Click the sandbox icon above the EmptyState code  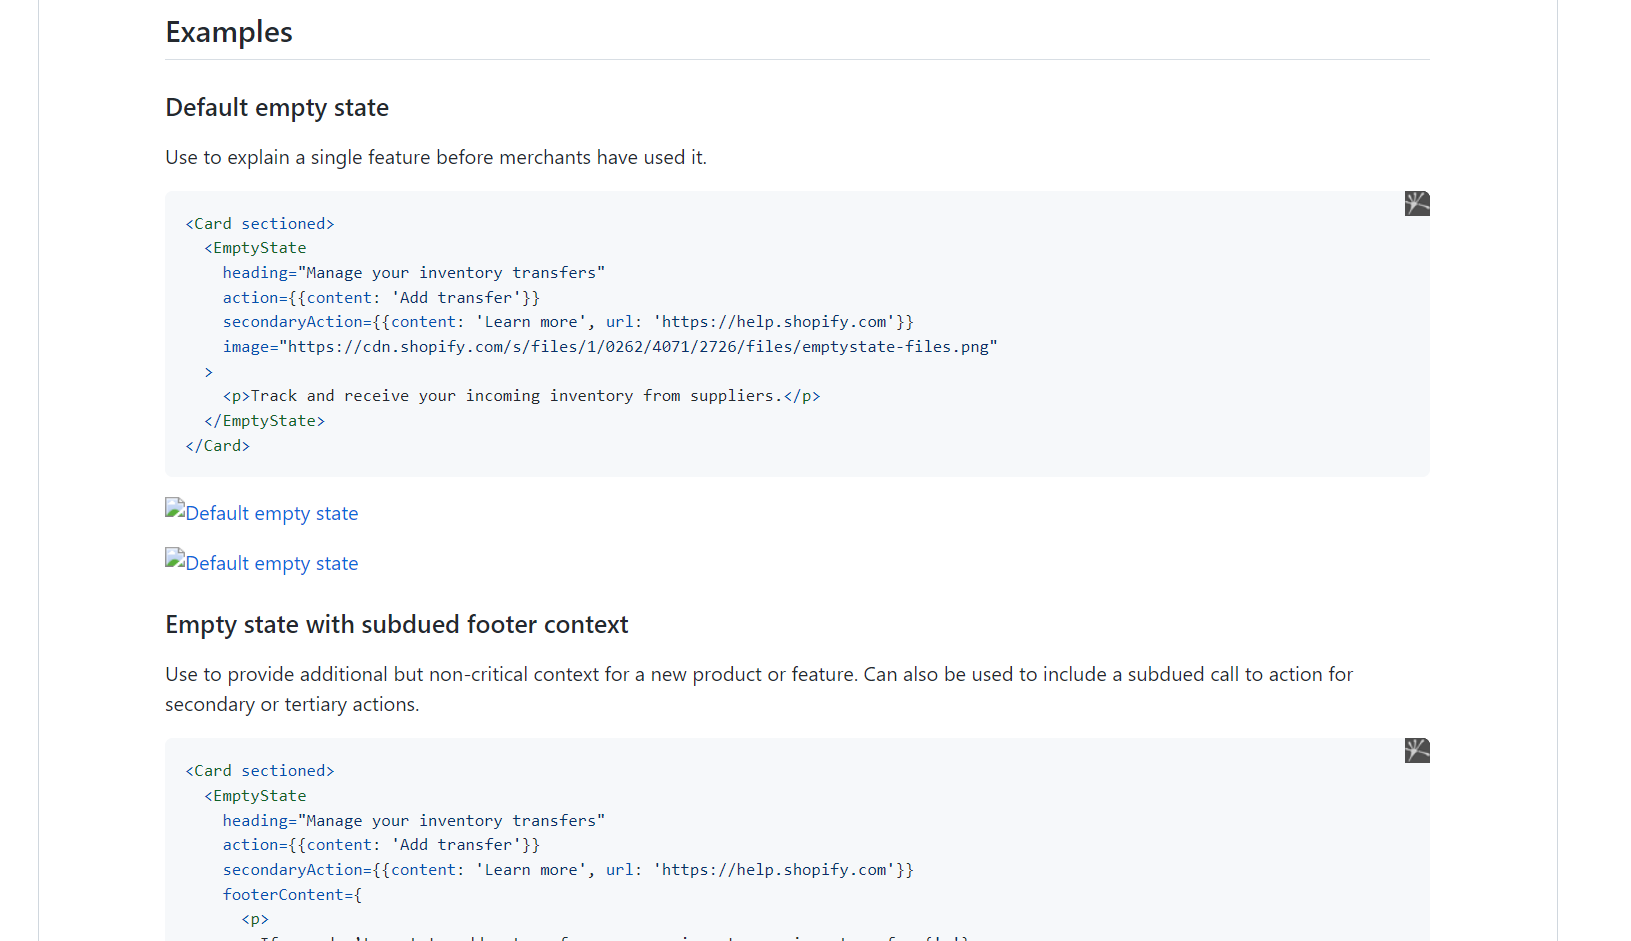tap(1417, 203)
